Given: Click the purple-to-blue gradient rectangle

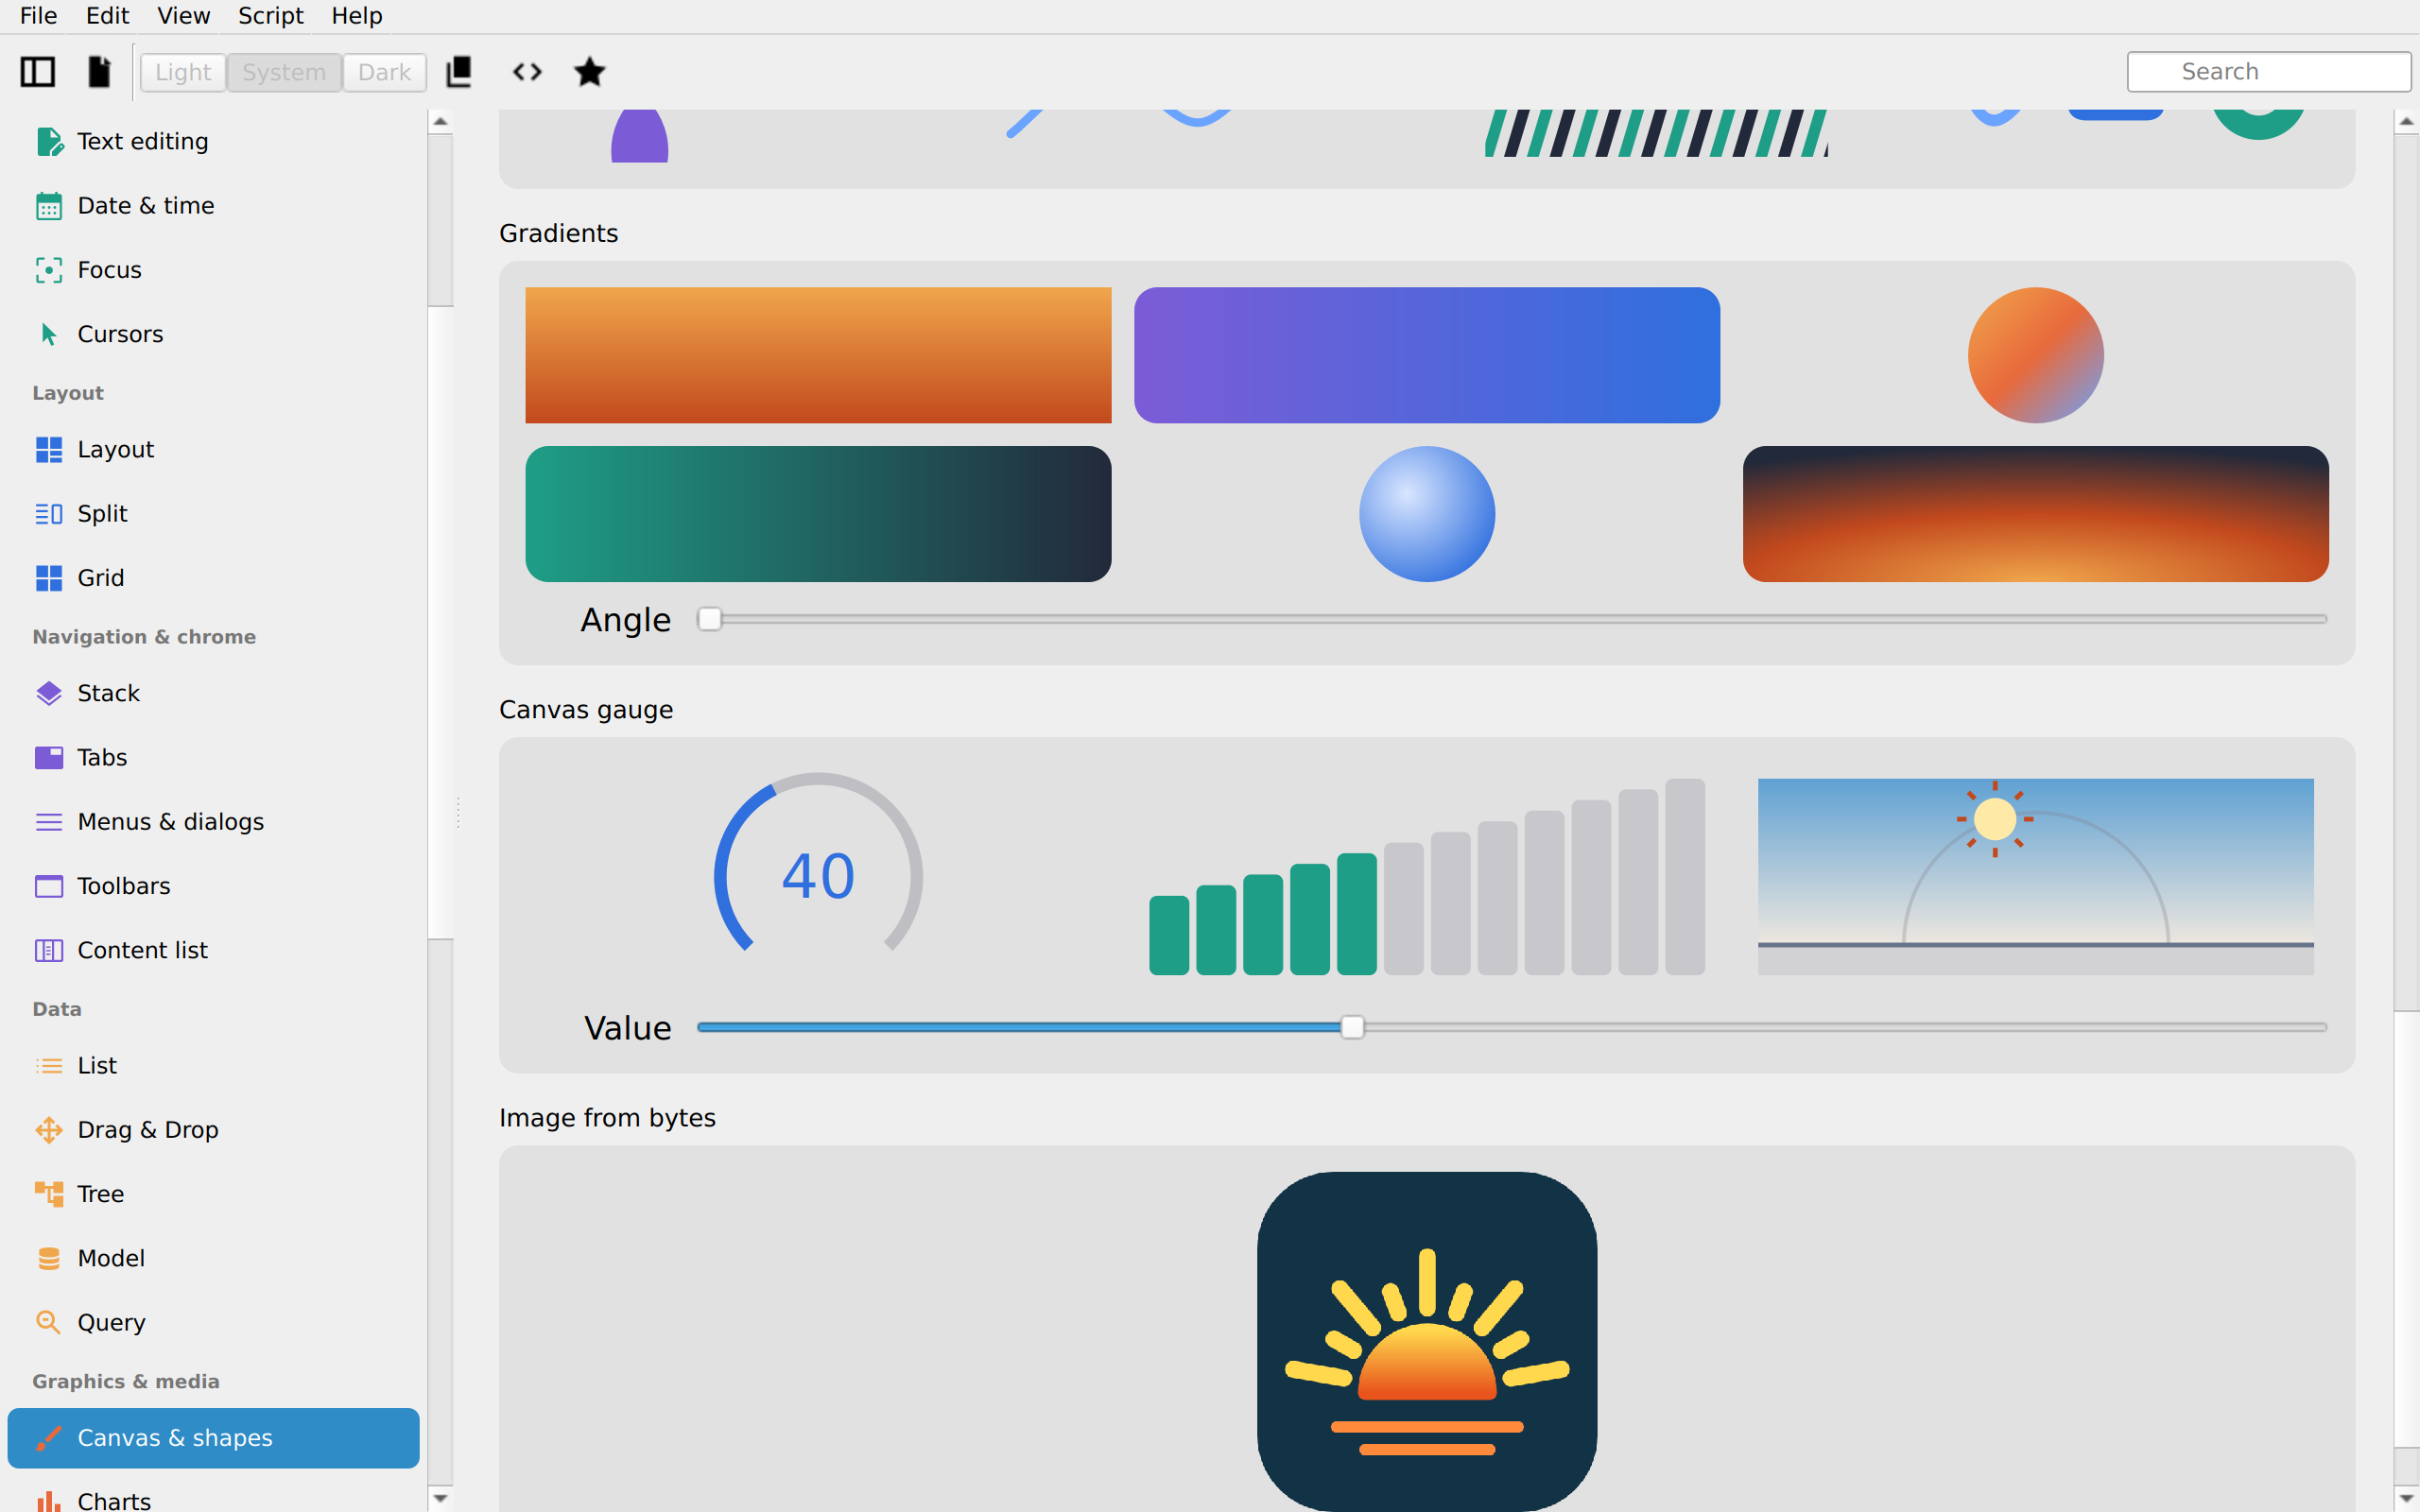Looking at the screenshot, I should tap(1427, 355).
